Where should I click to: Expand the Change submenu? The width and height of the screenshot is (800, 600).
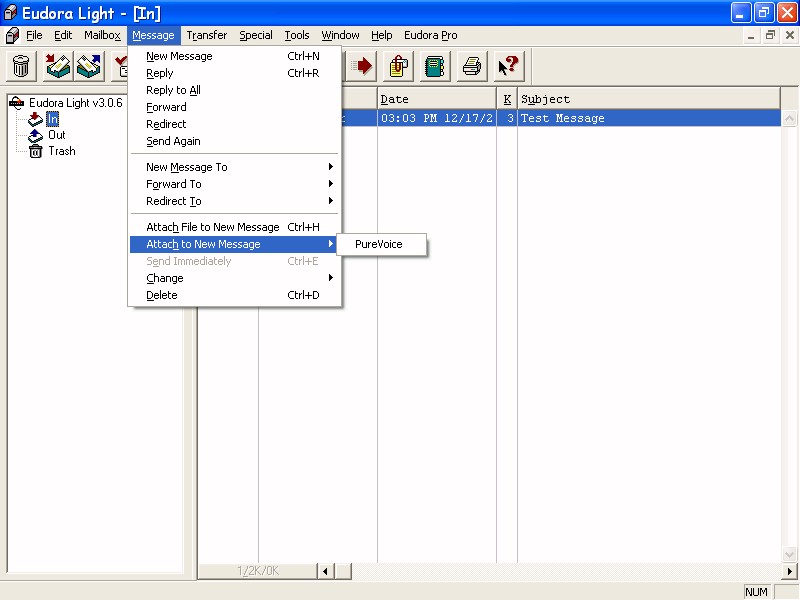[x=234, y=278]
